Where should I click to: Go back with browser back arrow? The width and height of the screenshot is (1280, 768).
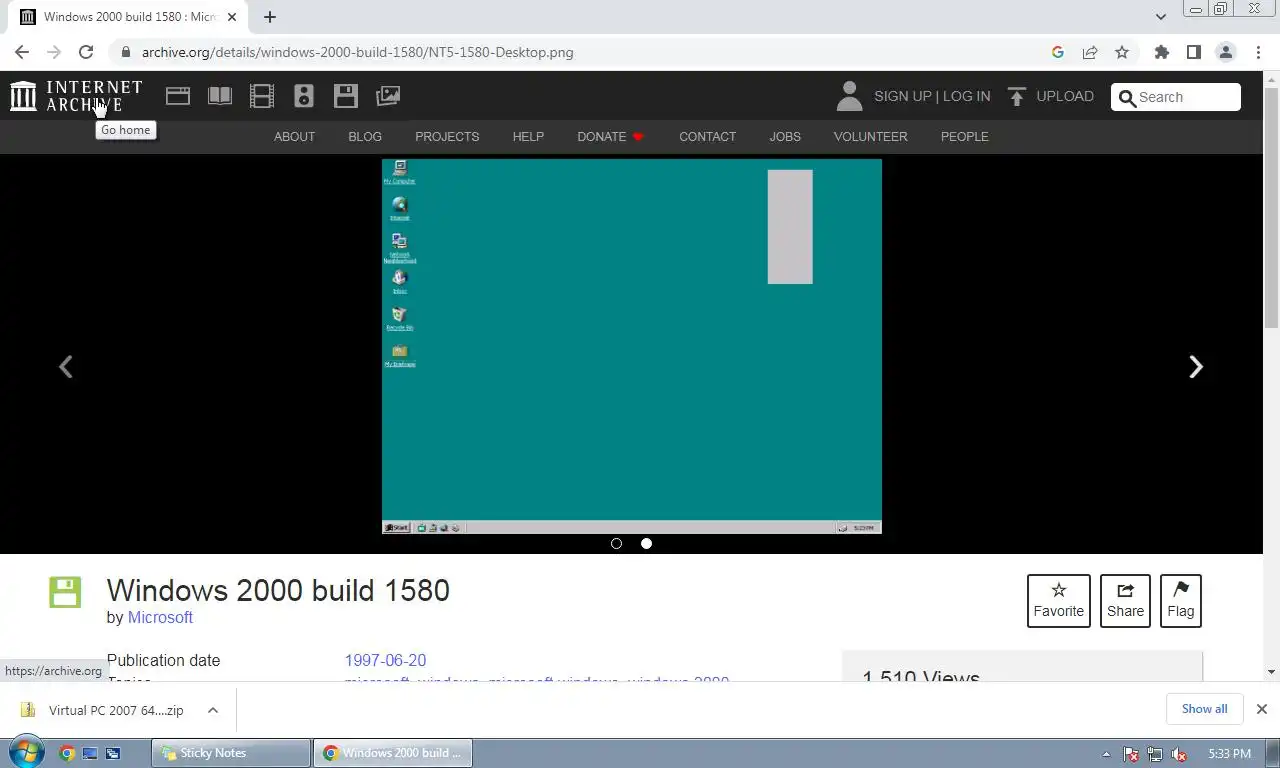(x=22, y=52)
